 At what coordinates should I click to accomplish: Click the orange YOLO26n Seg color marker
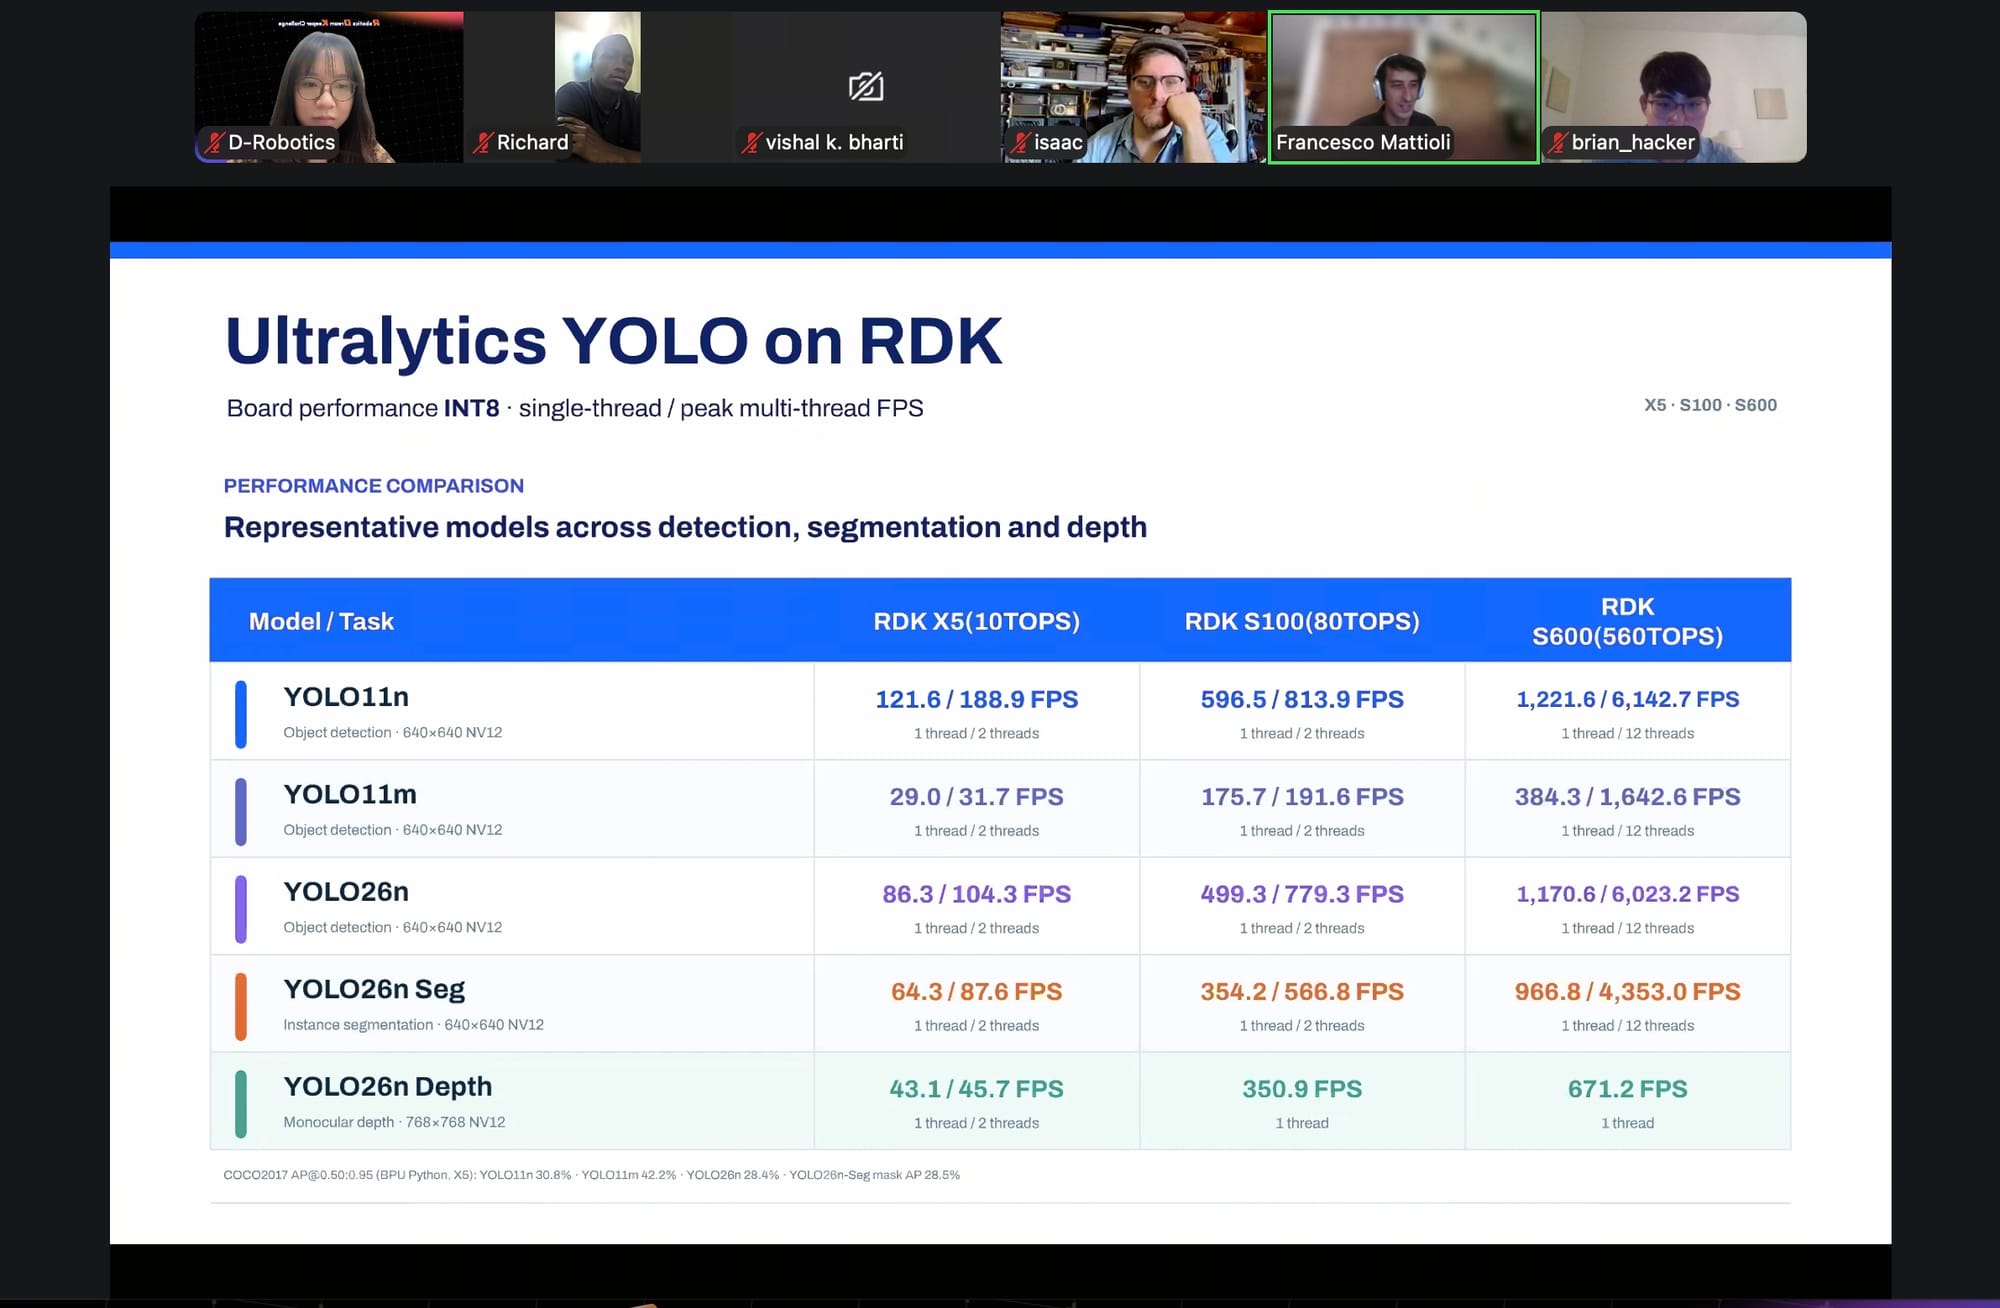(241, 1006)
